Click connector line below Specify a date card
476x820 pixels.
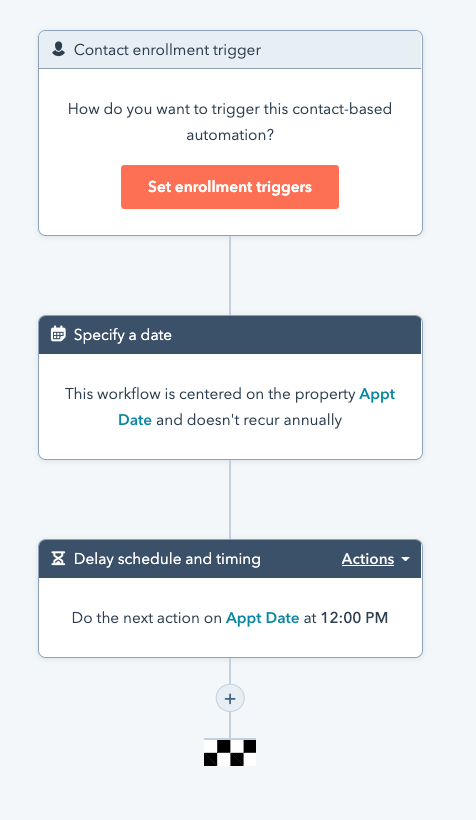click(230, 499)
